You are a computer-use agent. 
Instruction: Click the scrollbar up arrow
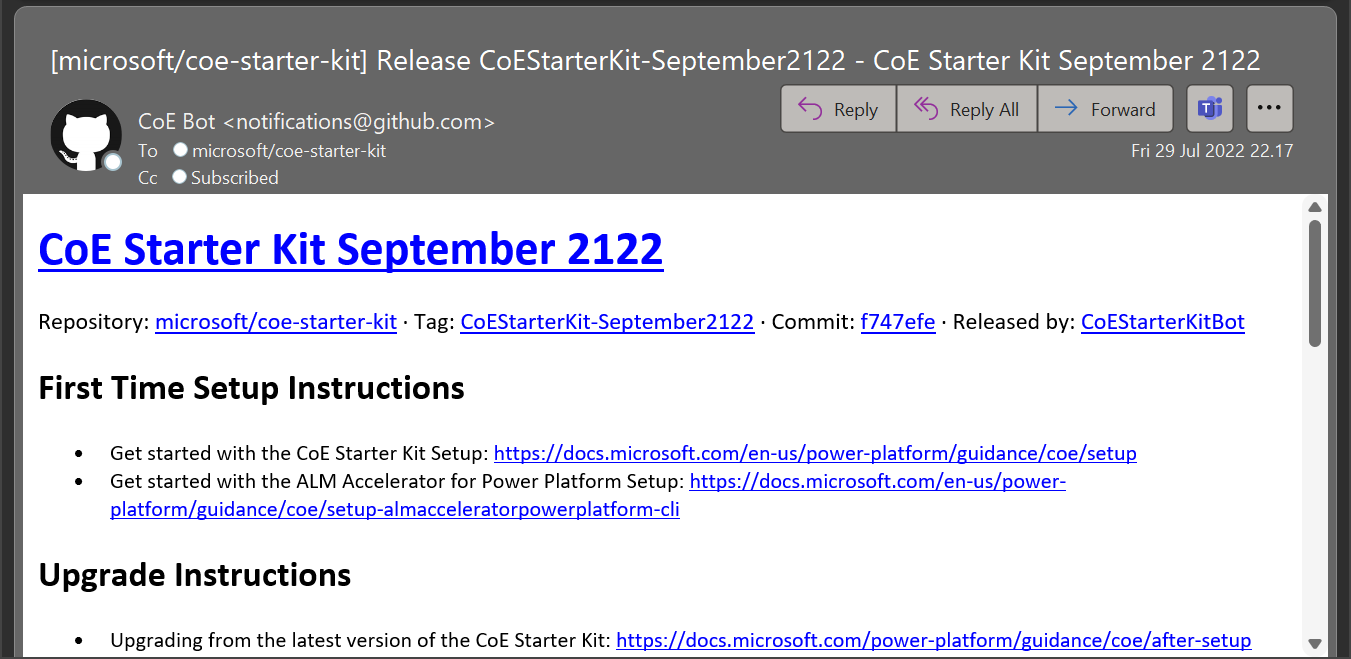[1315, 207]
